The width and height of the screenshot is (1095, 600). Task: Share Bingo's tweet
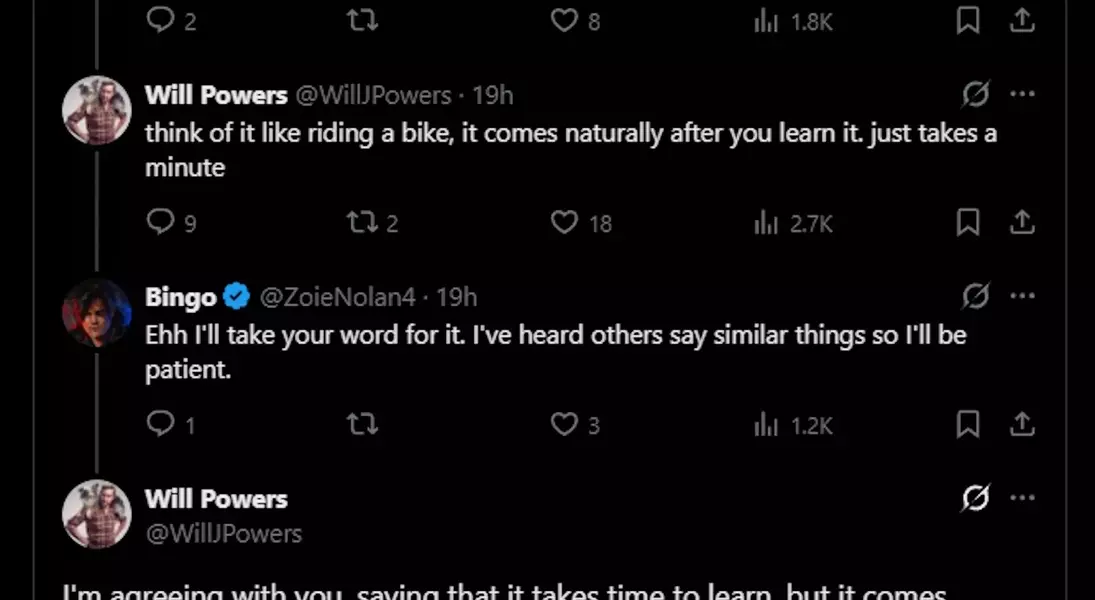click(1021, 424)
